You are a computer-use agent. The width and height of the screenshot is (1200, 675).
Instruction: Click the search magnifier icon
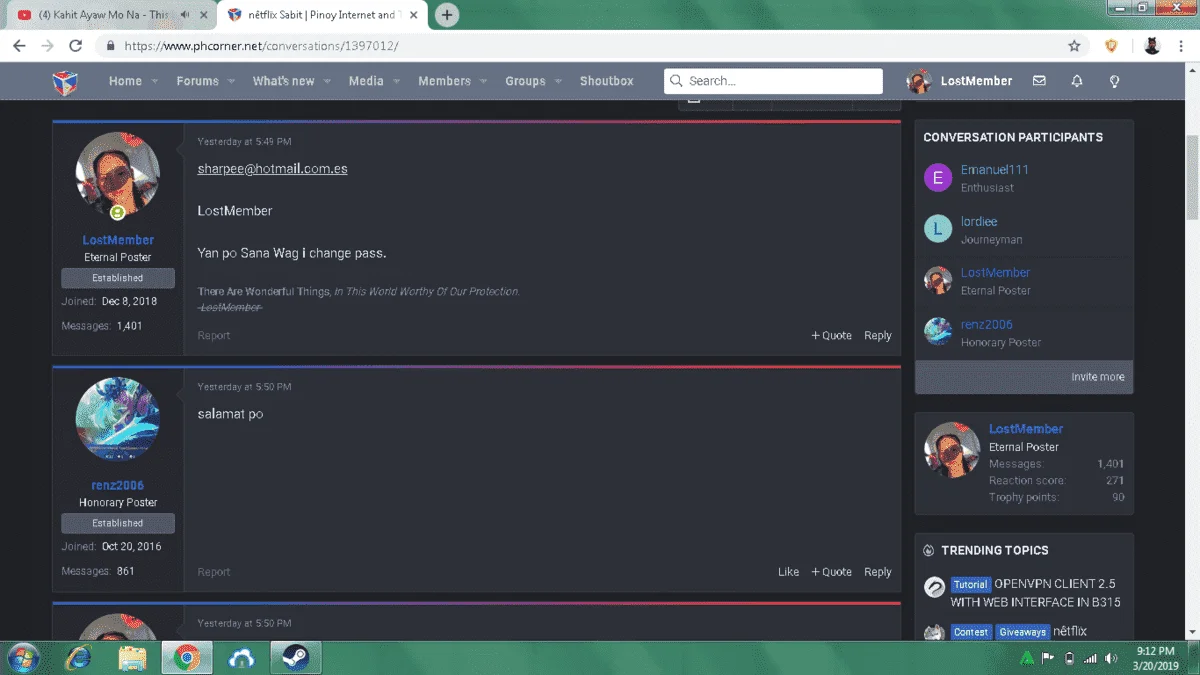click(677, 81)
